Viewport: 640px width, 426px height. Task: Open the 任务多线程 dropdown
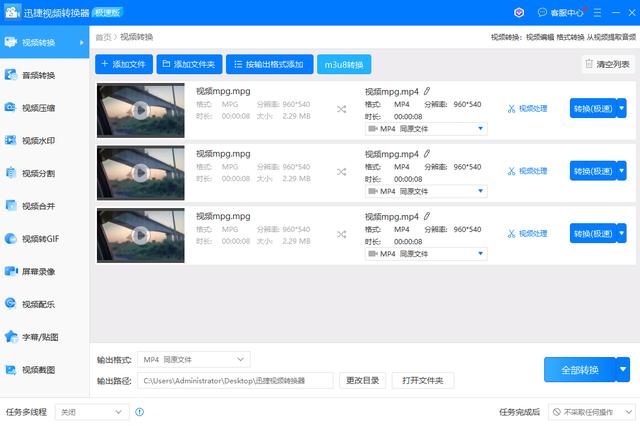pyautogui.click(x=92, y=412)
